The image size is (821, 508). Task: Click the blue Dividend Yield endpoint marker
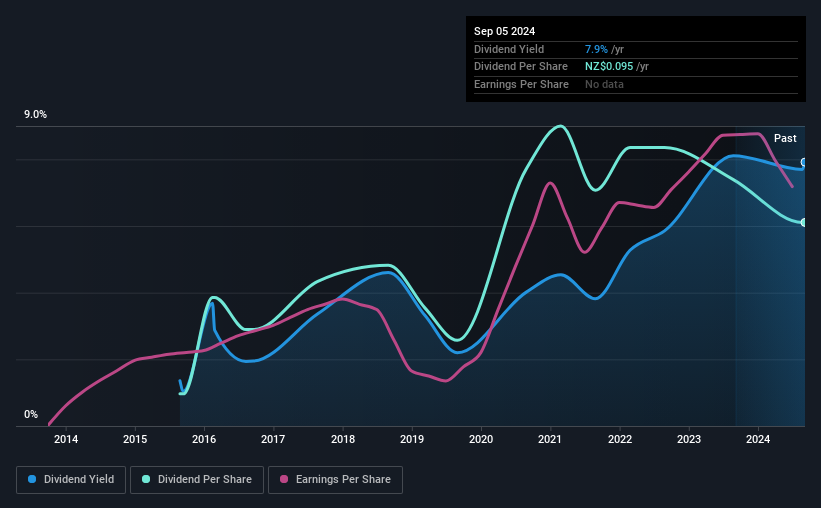click(804, 162)
